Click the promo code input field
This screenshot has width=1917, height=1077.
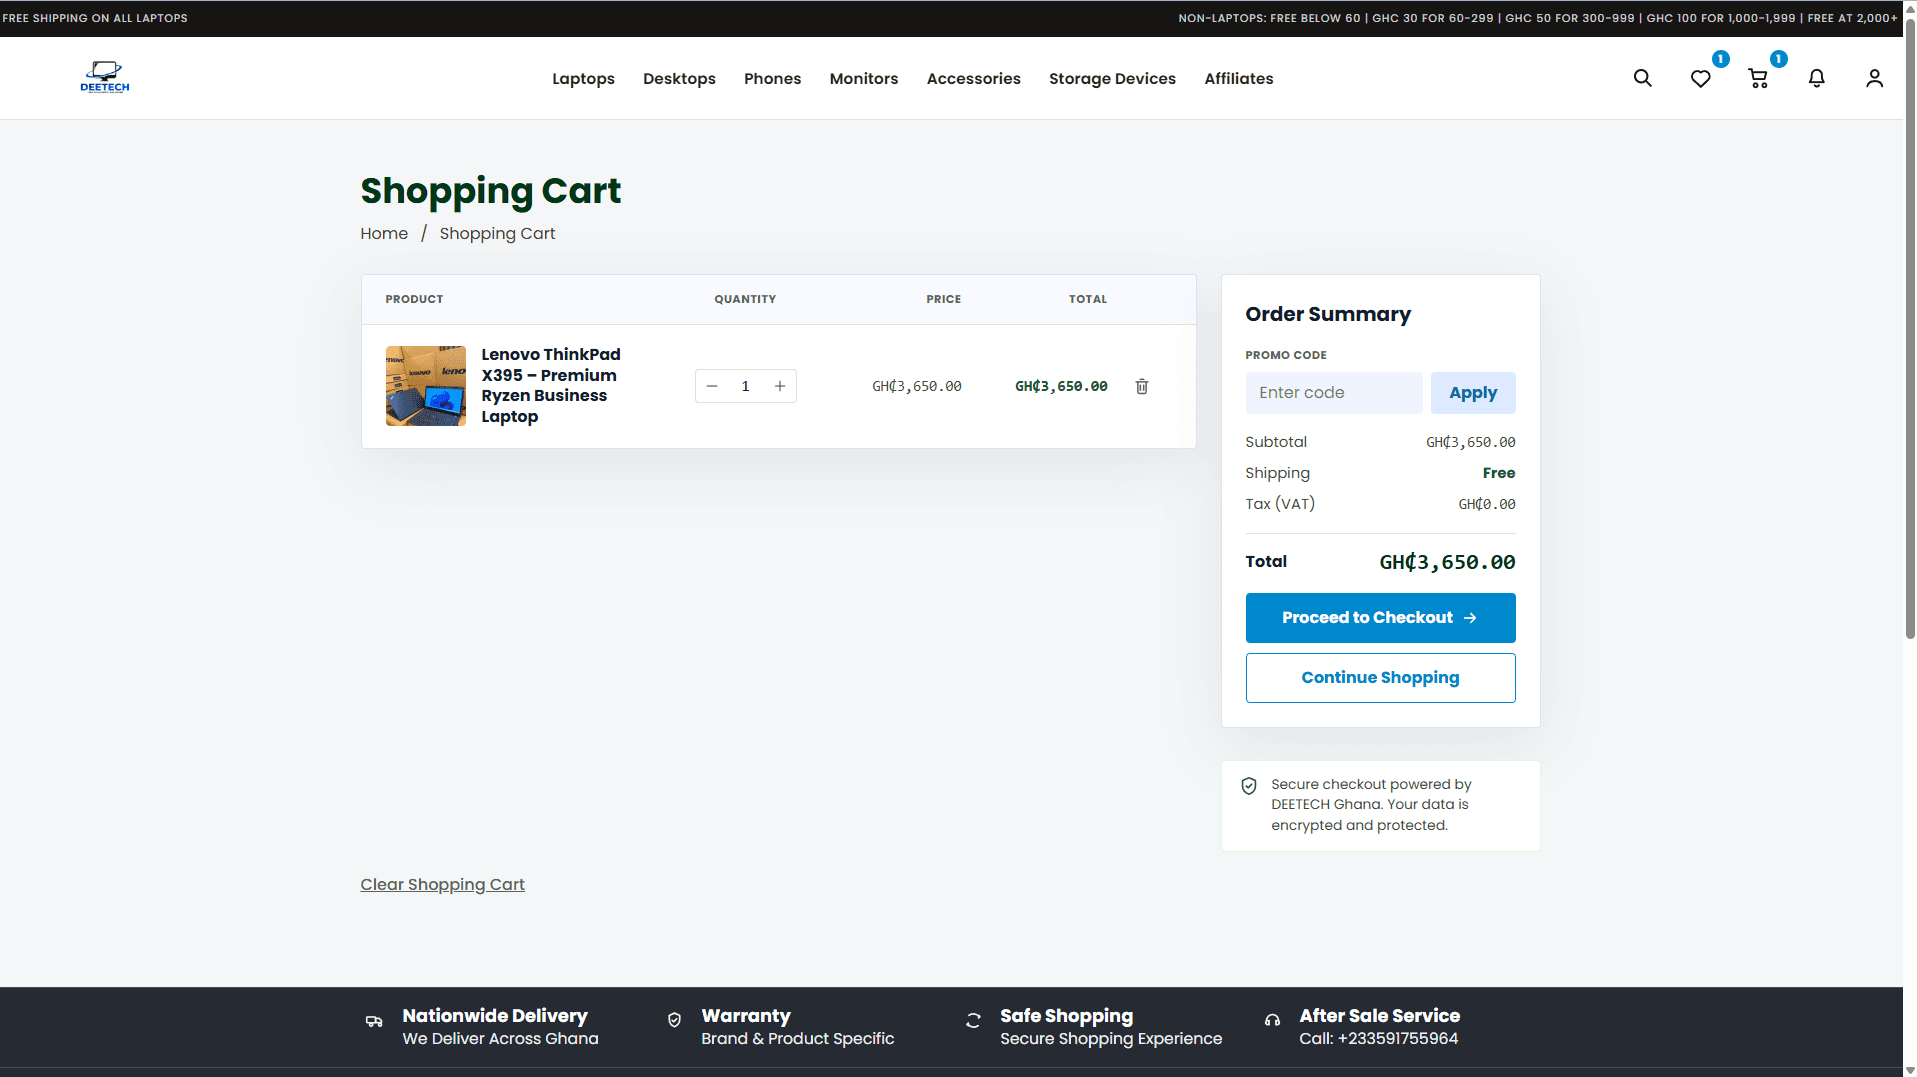tap(1333, 393)
